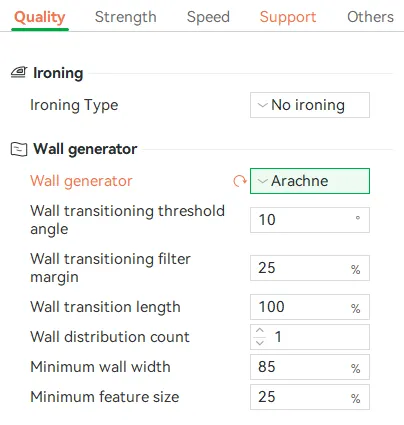This screenshot has width=404, height=425.
Task: Decrease Wall distribution count with down arrow
Action: (x=260, y=343)
